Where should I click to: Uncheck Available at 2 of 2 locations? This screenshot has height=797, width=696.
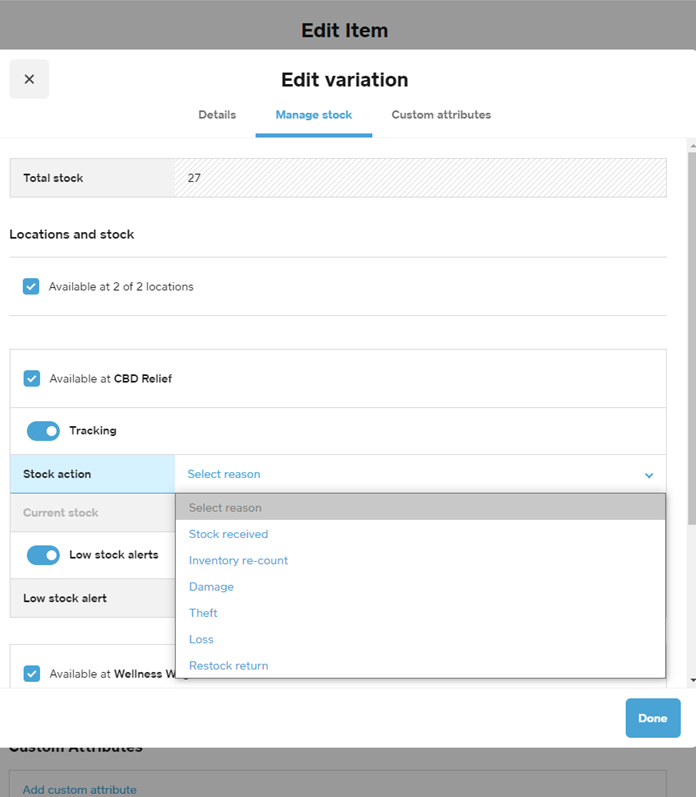[x=31, y=287]
